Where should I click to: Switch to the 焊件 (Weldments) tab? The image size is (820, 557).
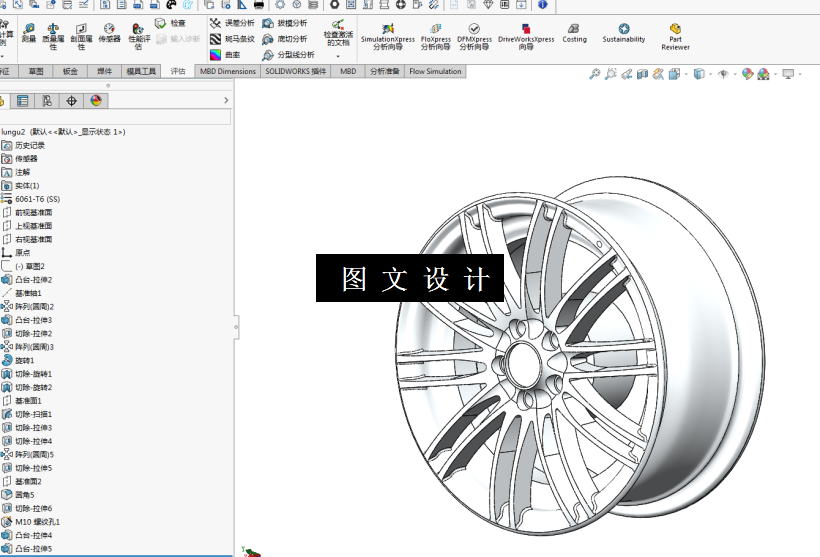[x=105, y=71]
